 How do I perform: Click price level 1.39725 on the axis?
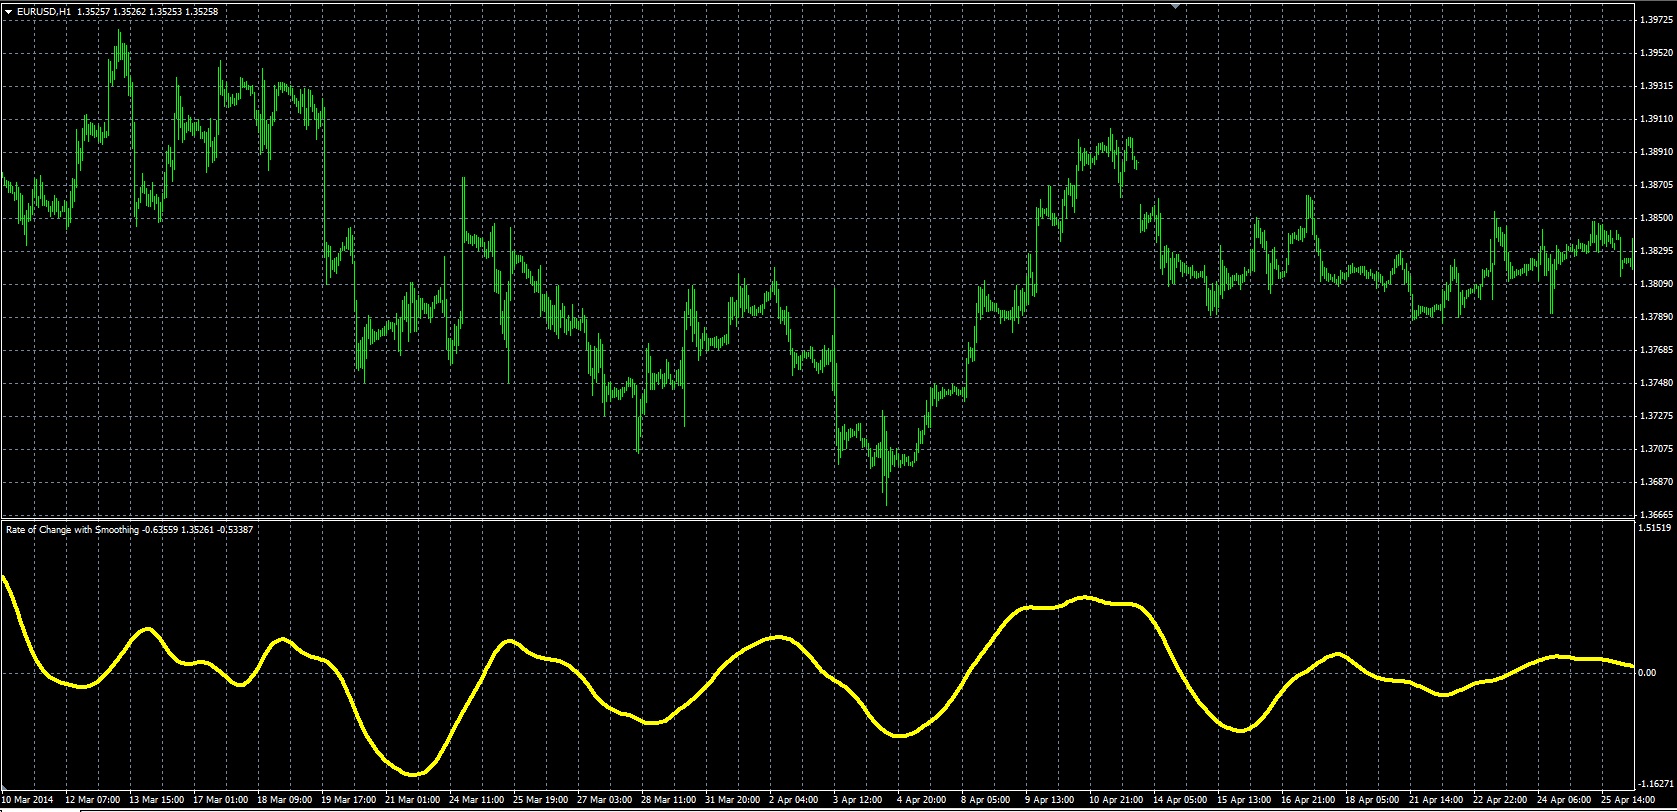(x=1655, y=19)
